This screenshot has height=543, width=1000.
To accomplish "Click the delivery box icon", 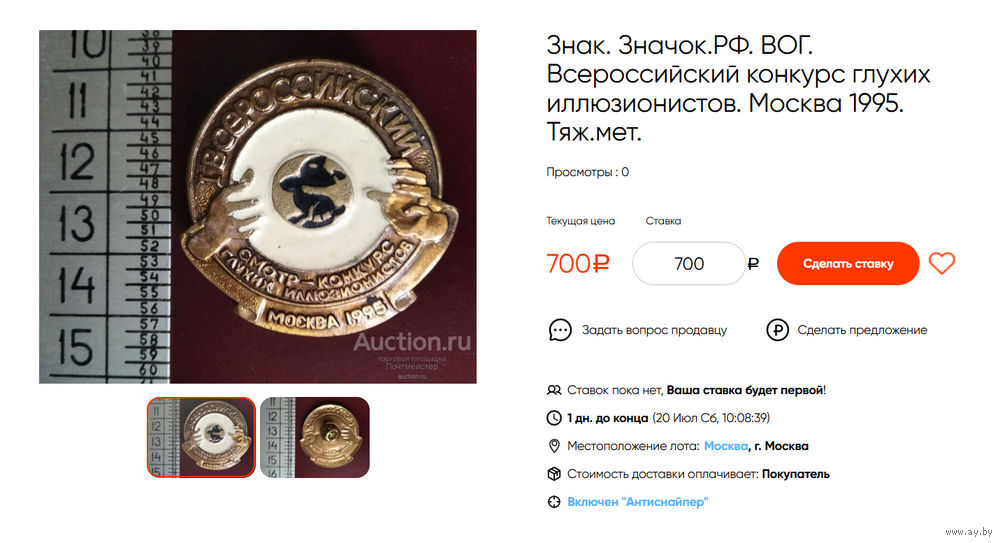I will [x=554, y=474].
